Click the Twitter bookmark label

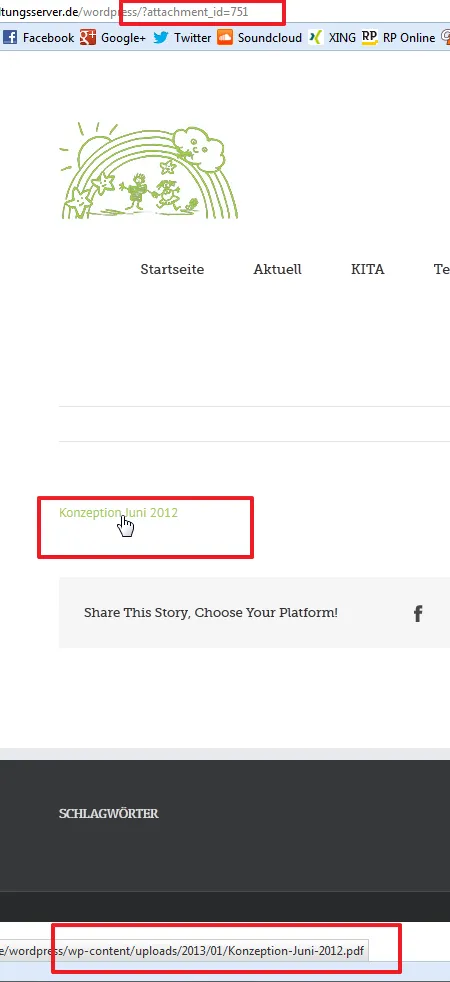192,38
